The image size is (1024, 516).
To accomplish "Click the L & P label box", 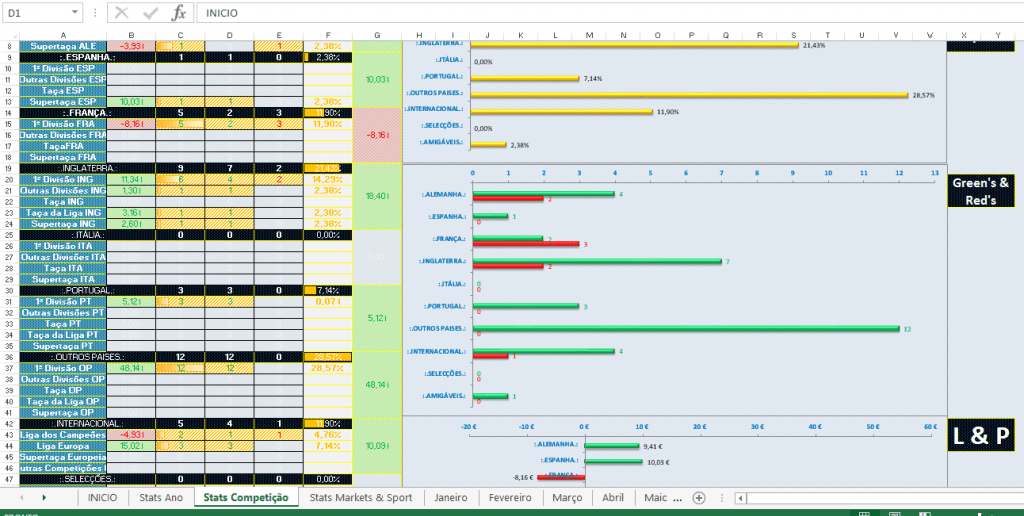I will (980, 435).
